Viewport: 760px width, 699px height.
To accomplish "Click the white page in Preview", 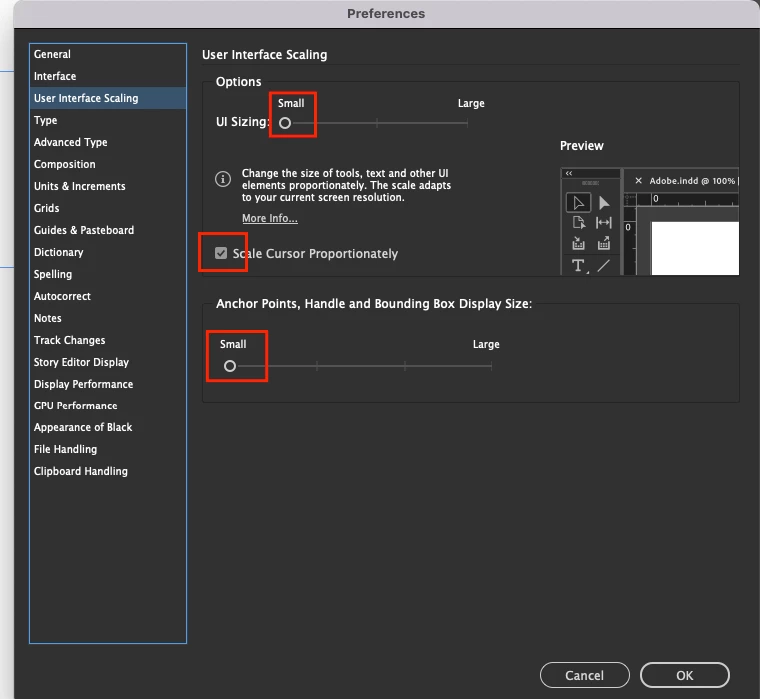I will click(x=695, y=248).
